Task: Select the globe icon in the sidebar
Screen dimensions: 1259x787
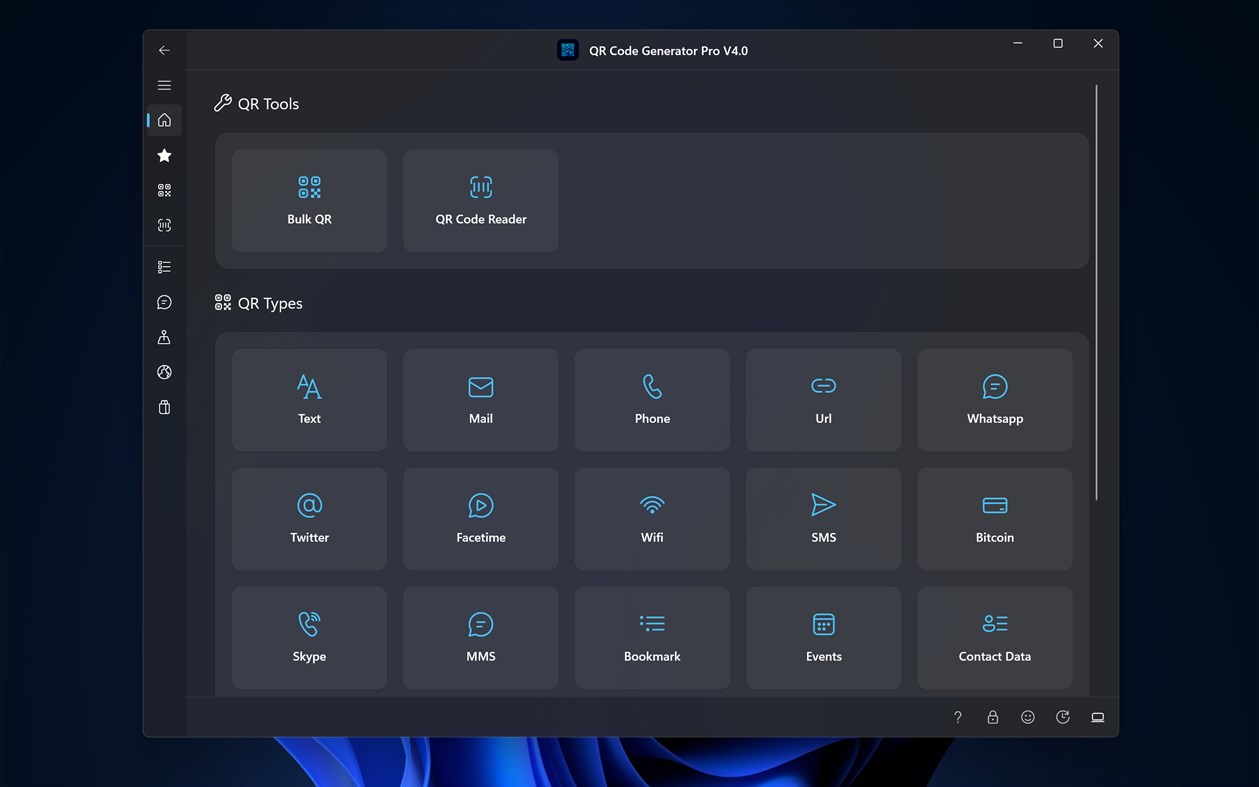Action: (163, 371)
